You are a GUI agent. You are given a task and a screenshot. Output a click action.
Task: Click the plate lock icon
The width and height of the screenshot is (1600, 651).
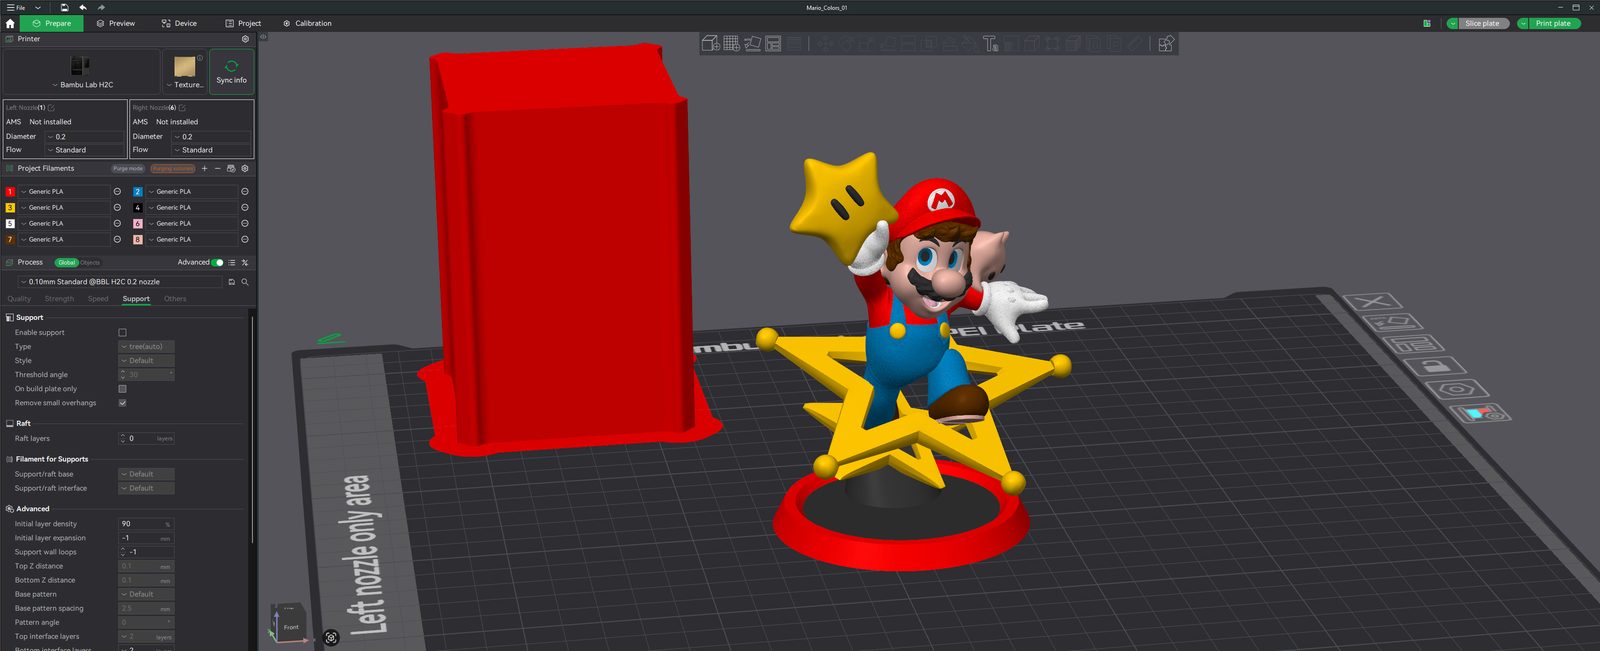1434,367
